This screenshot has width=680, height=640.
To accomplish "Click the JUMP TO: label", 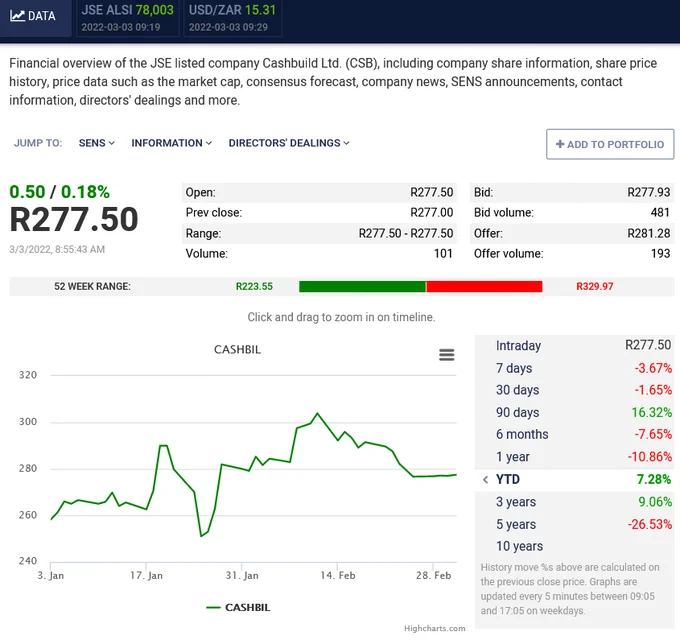I will pos(38,143).
